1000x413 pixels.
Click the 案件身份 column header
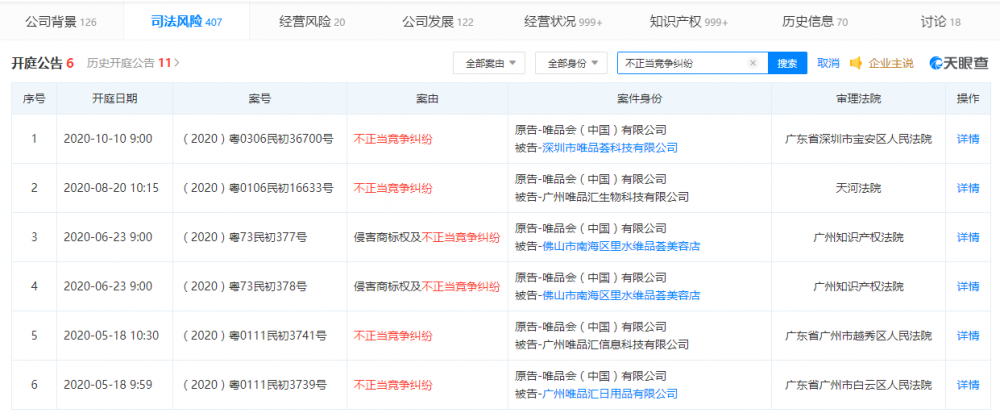(x=640, y=99)
